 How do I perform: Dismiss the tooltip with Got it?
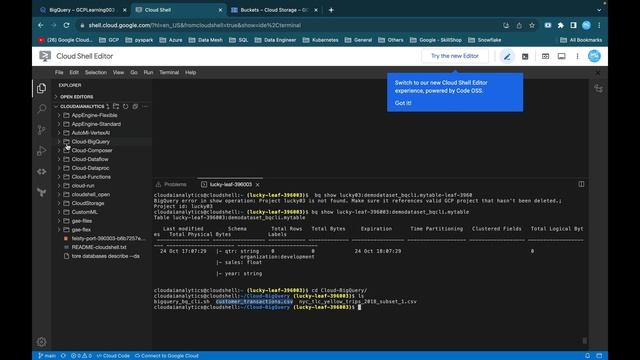(403, 103)
